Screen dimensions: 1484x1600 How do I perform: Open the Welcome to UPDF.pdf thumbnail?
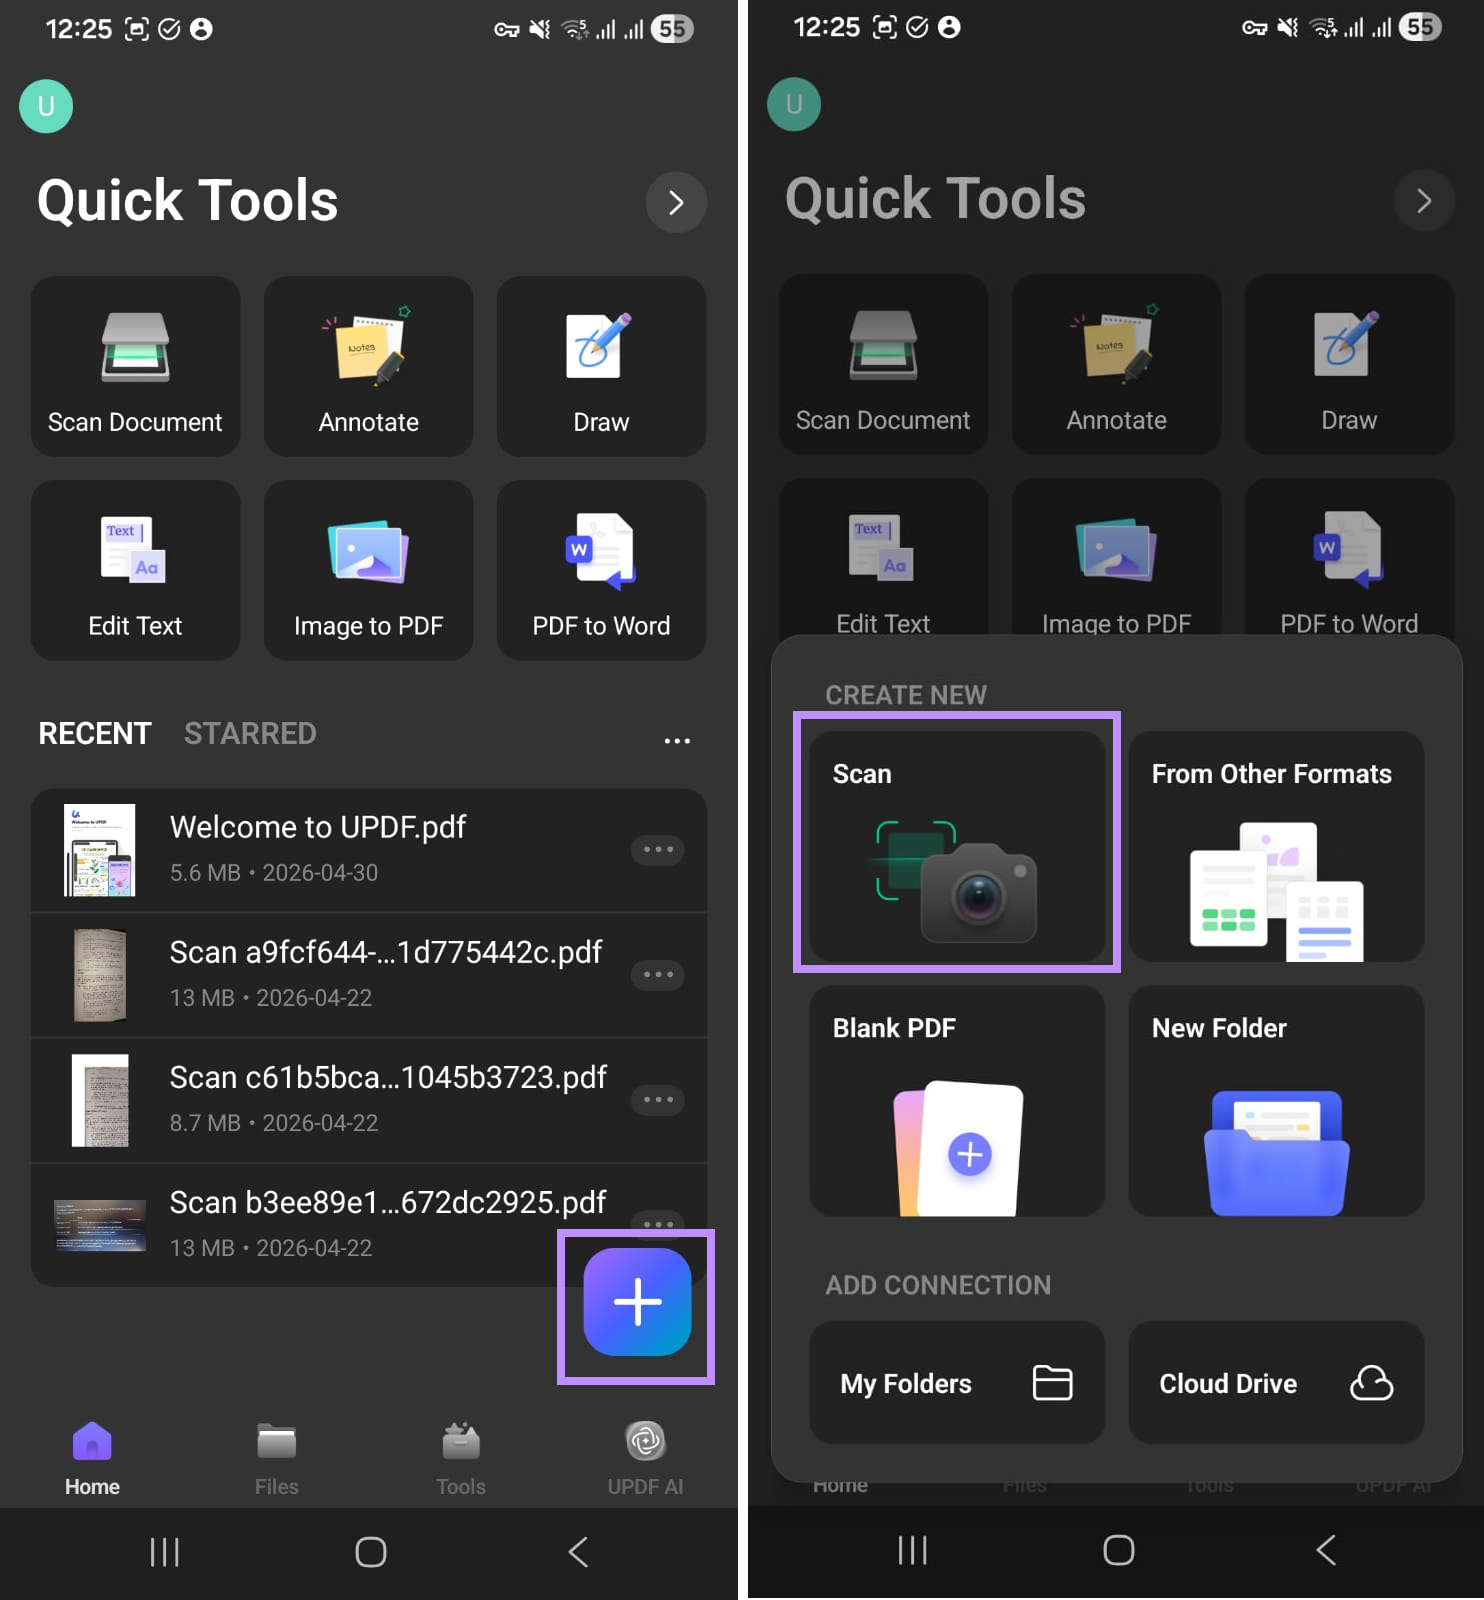(100, 850)
